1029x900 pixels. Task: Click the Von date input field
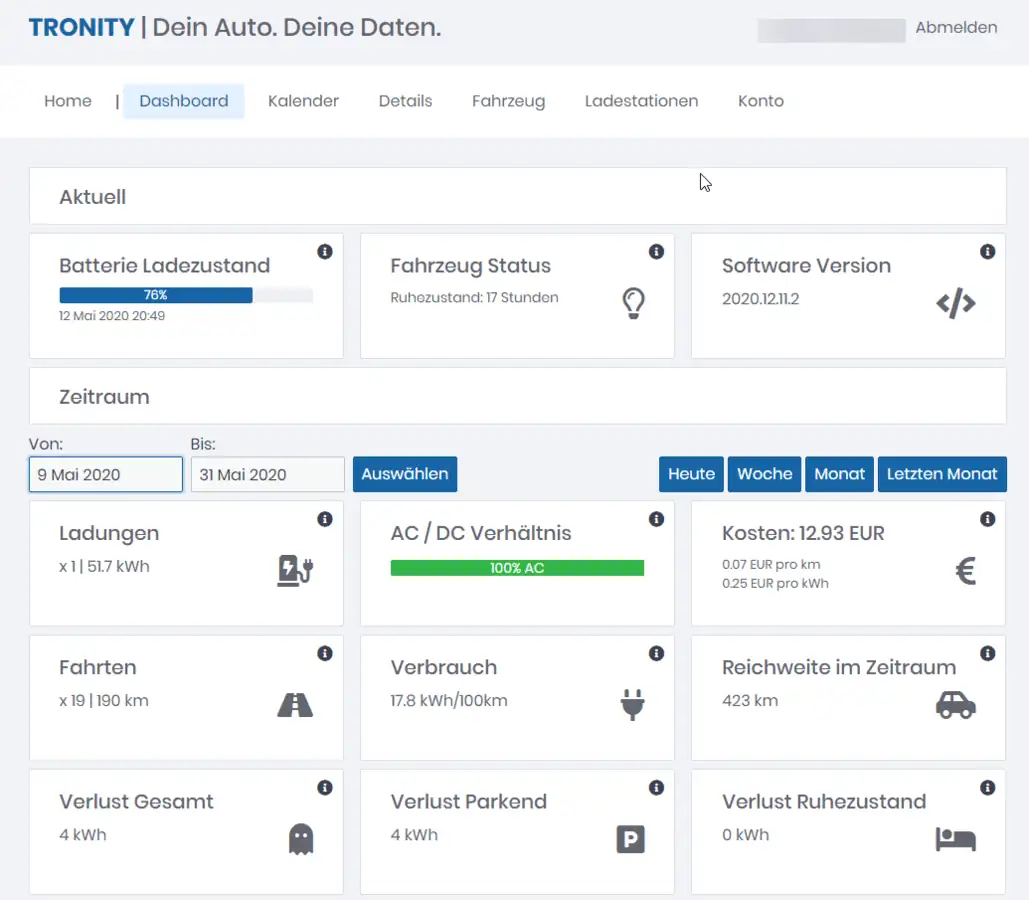click(106, 475)
